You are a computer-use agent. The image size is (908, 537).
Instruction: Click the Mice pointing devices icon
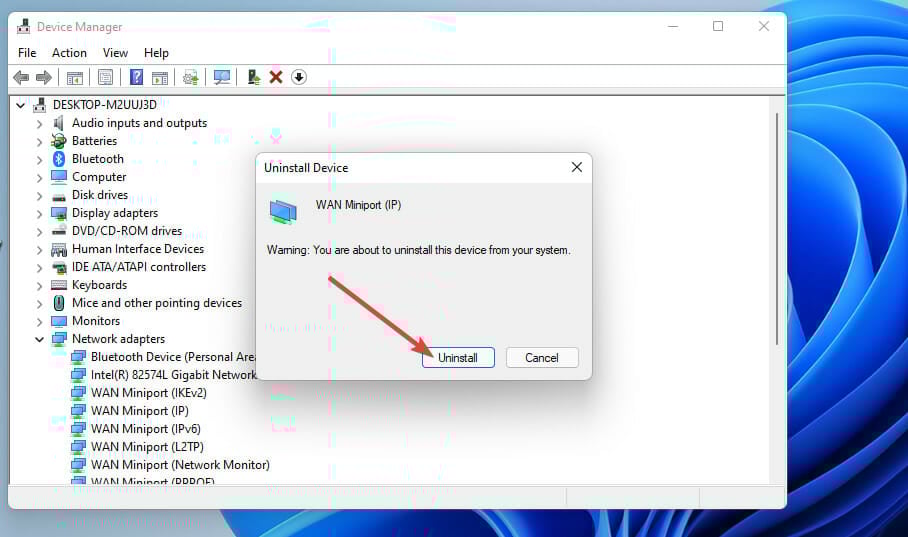coord(58,303)
